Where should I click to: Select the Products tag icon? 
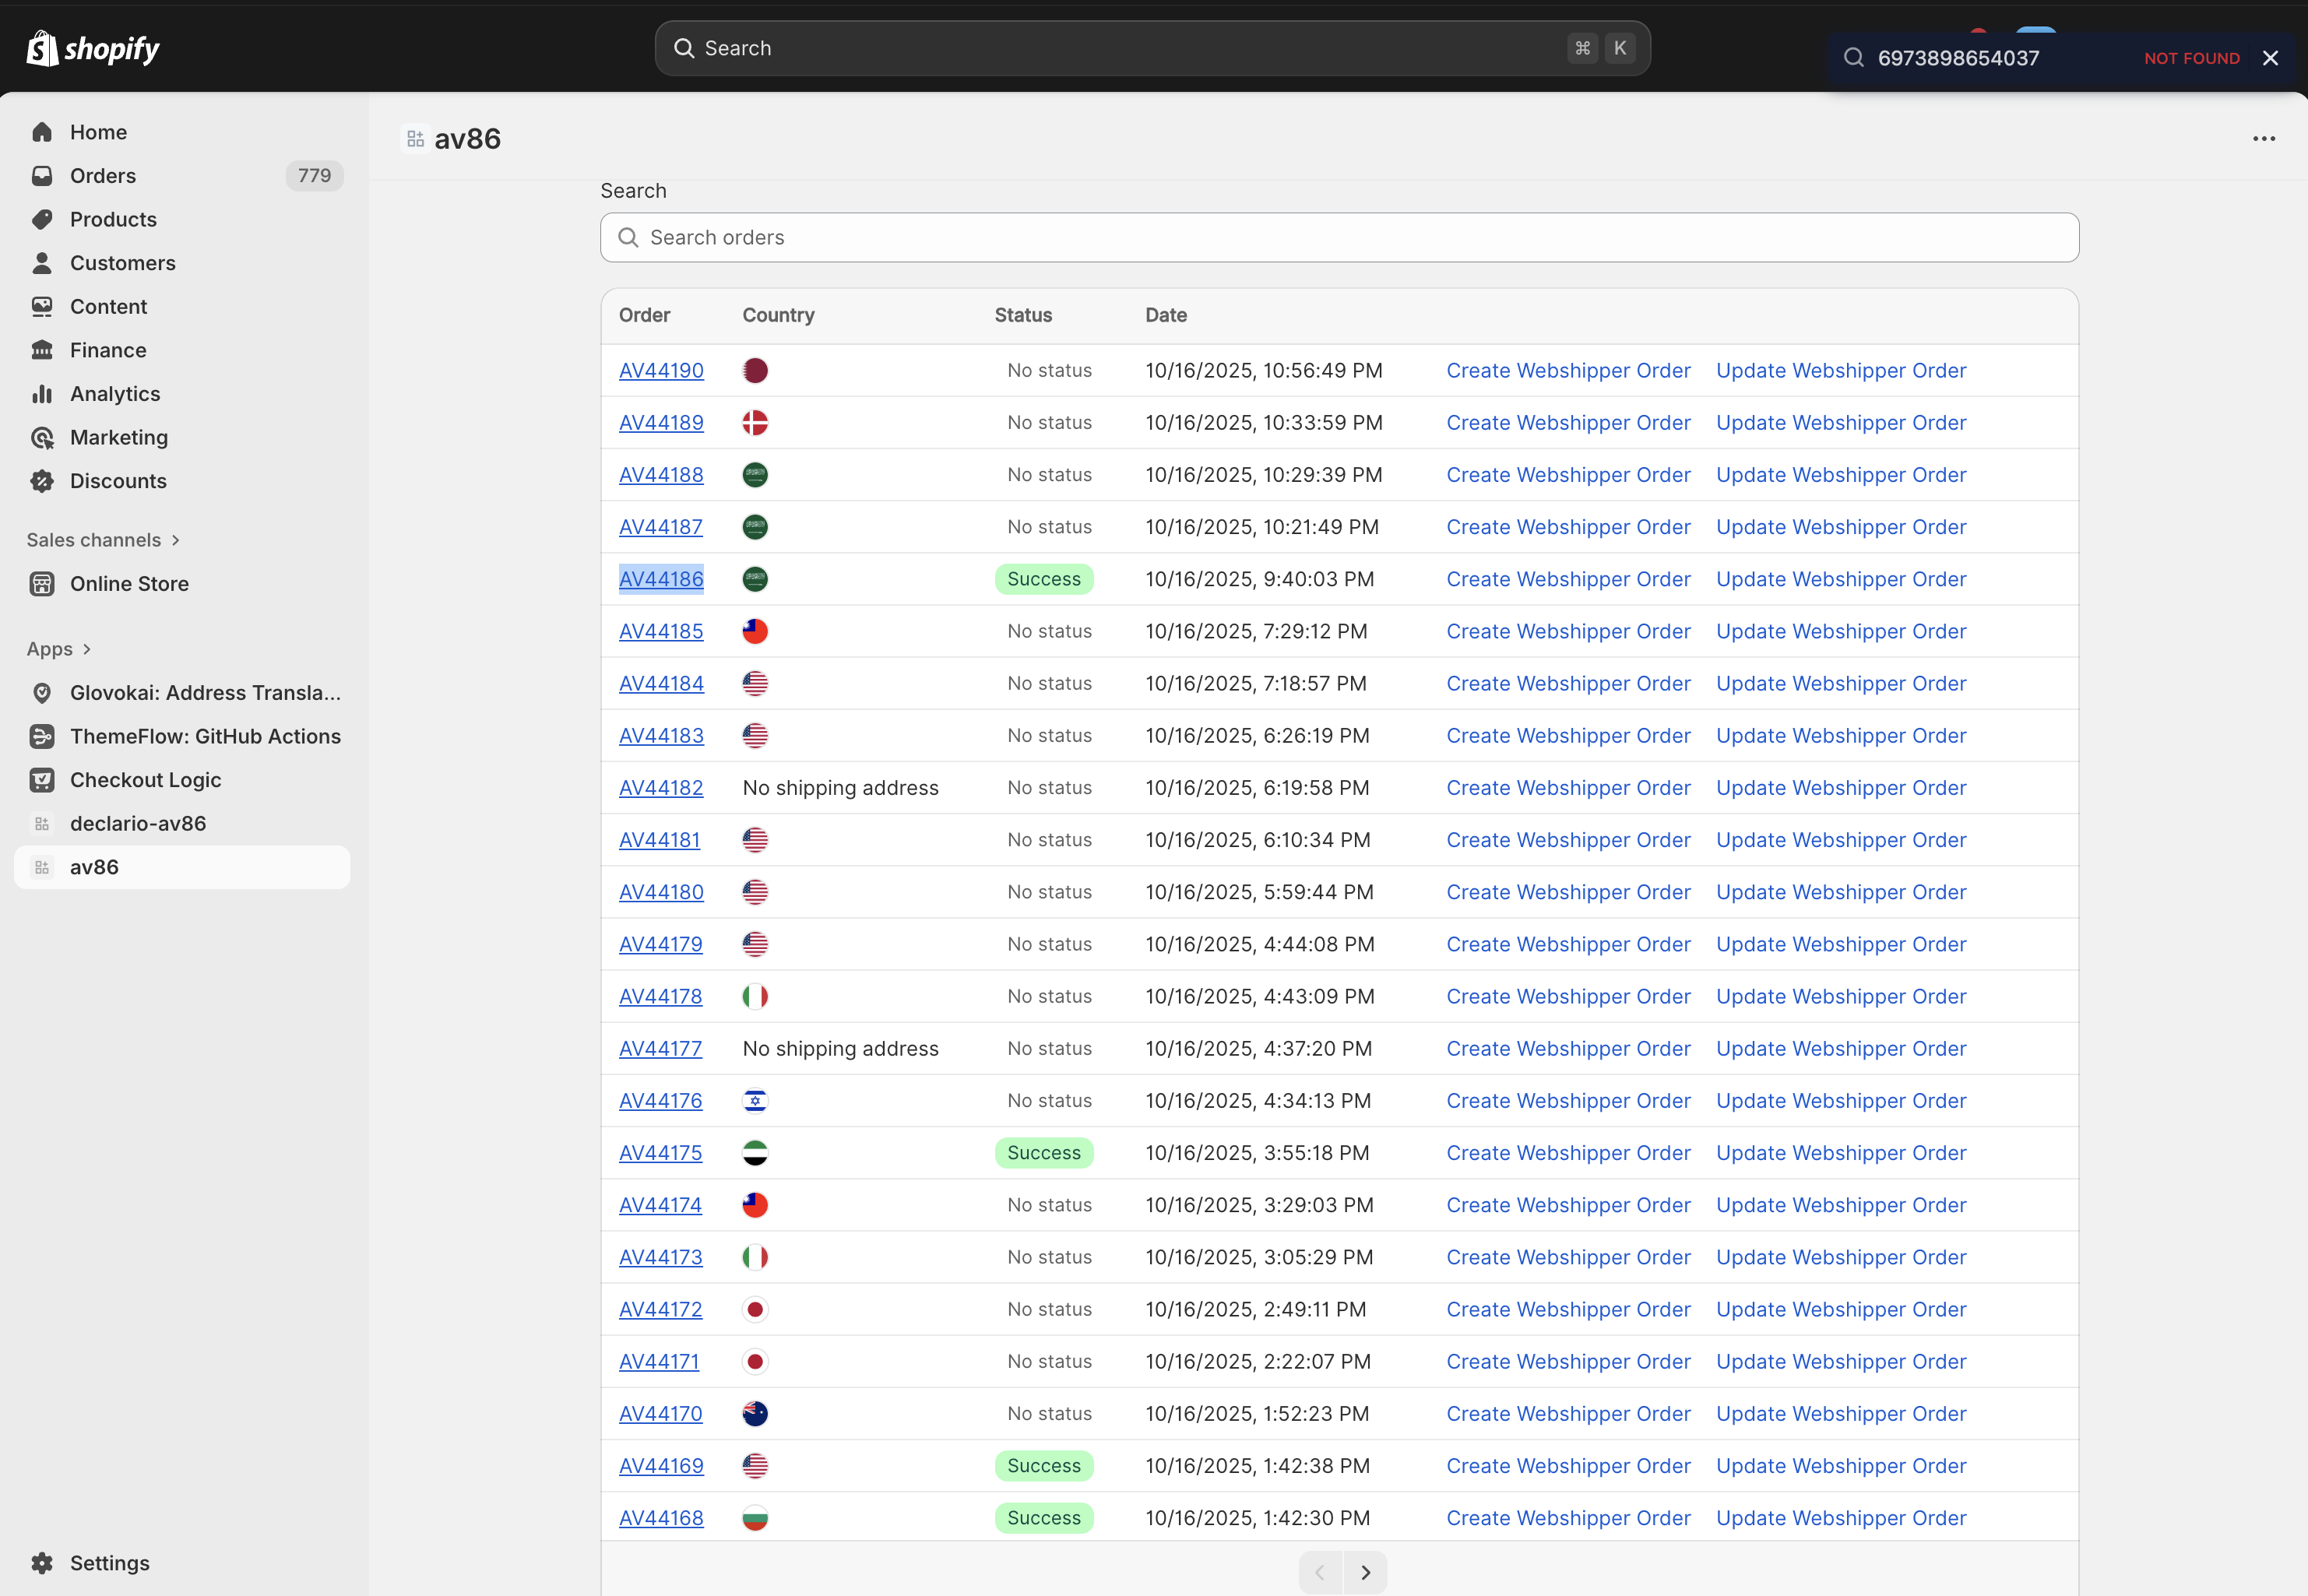(42, 219)
